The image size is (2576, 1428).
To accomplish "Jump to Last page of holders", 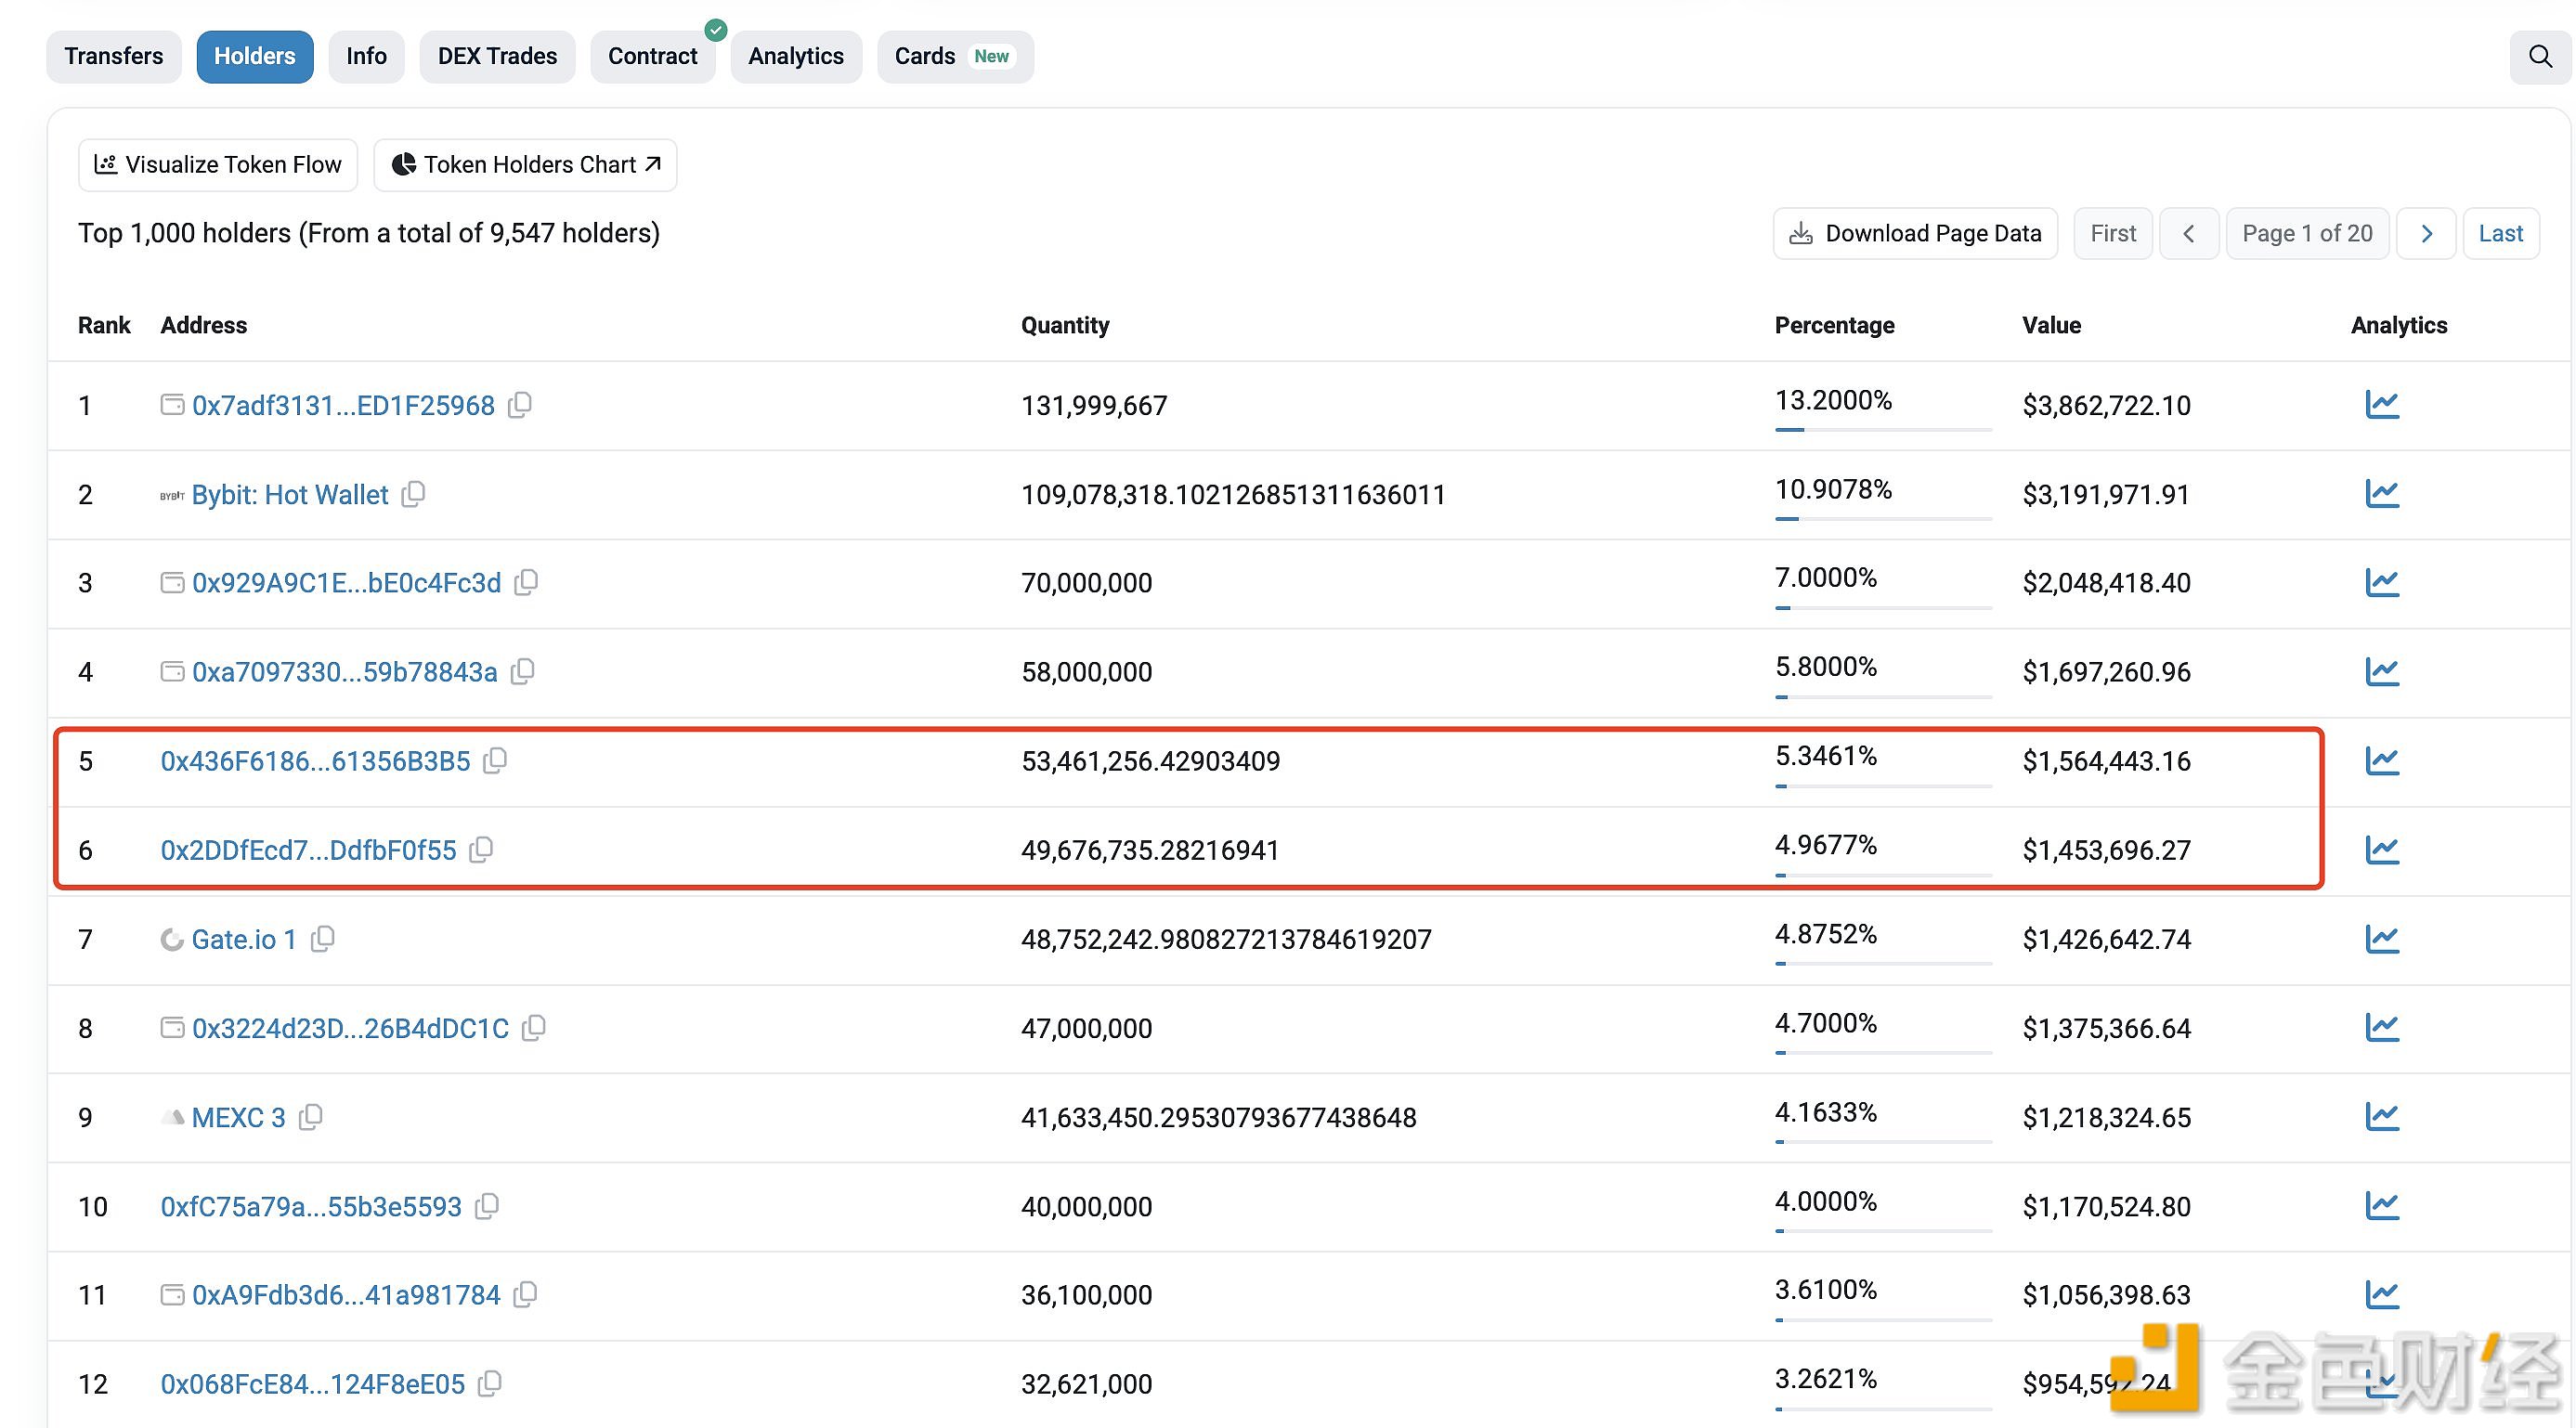I will coord(2500,234).
